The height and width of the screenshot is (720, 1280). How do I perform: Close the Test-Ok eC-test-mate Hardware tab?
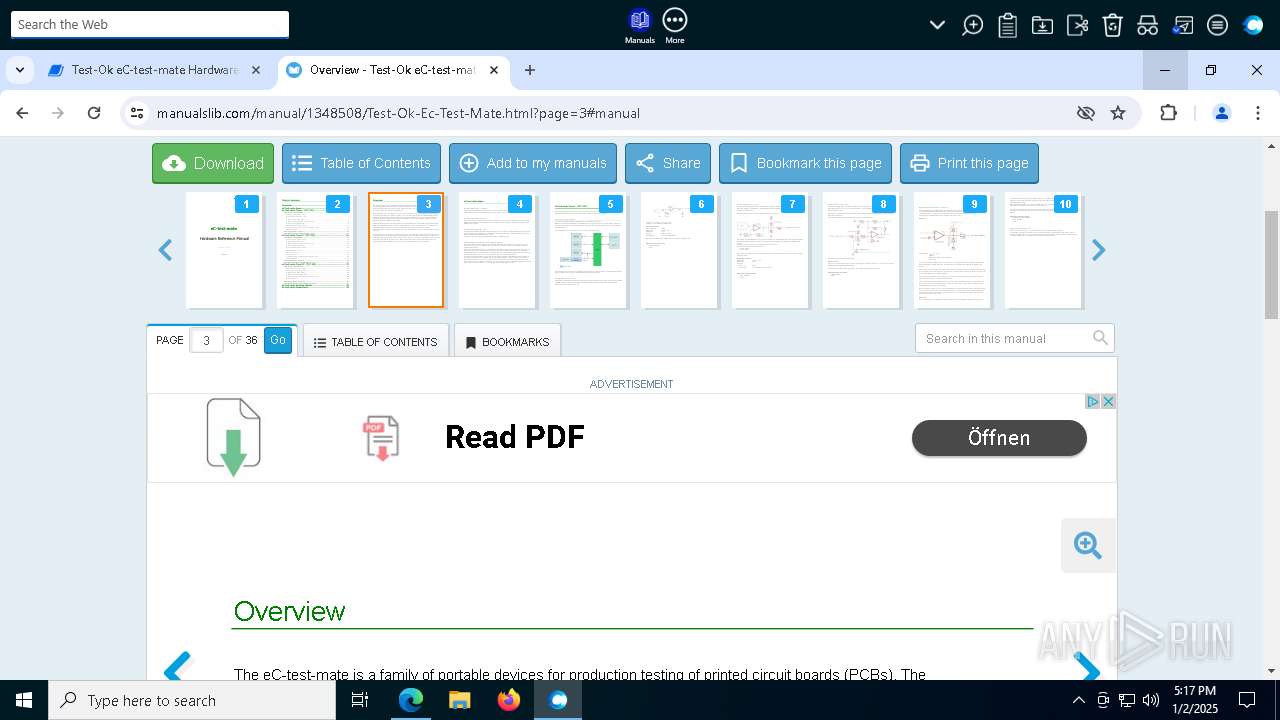(256, 70)
